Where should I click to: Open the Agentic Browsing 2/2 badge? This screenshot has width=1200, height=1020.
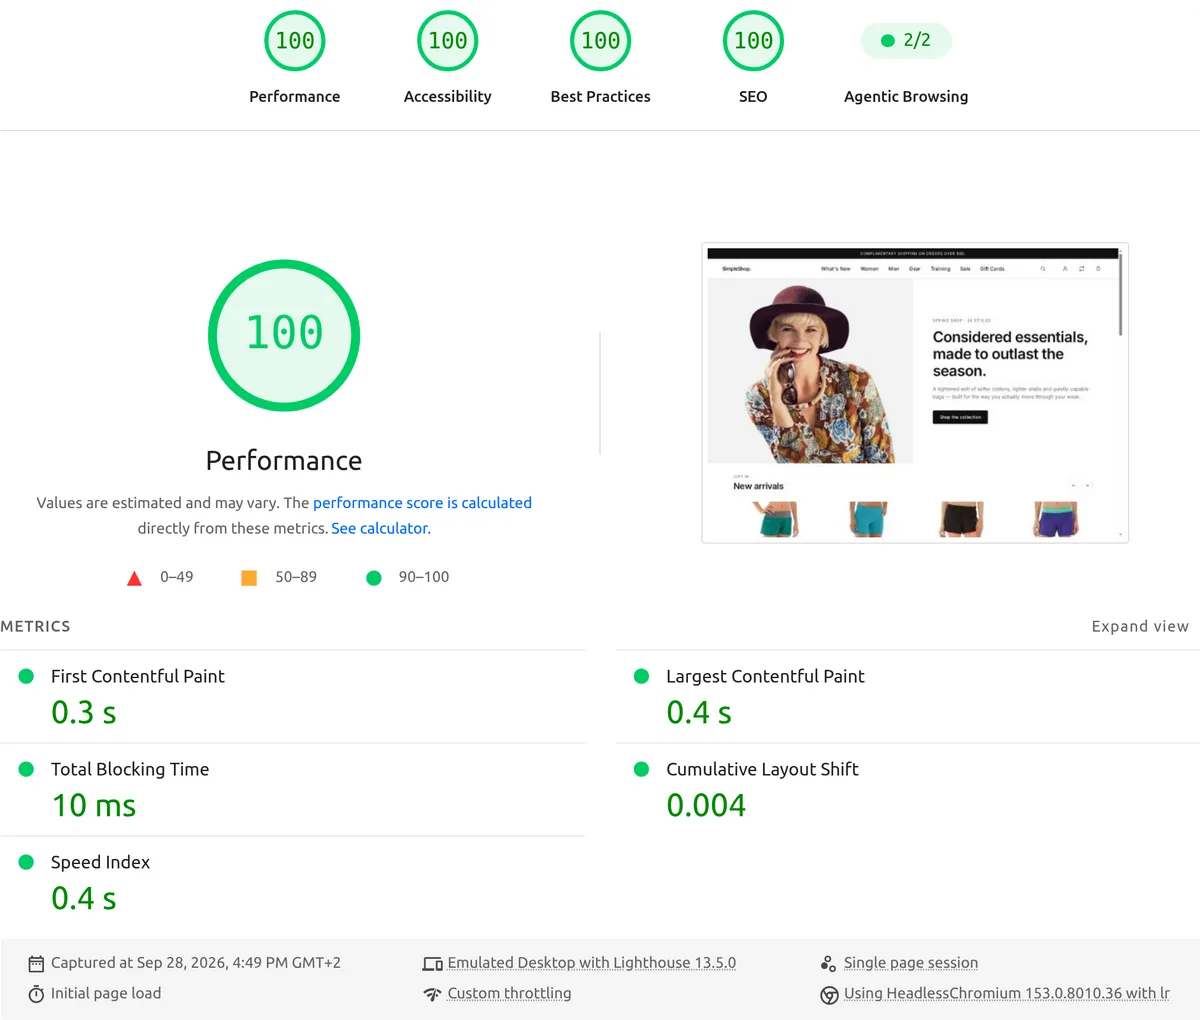[x=906, y=40]
